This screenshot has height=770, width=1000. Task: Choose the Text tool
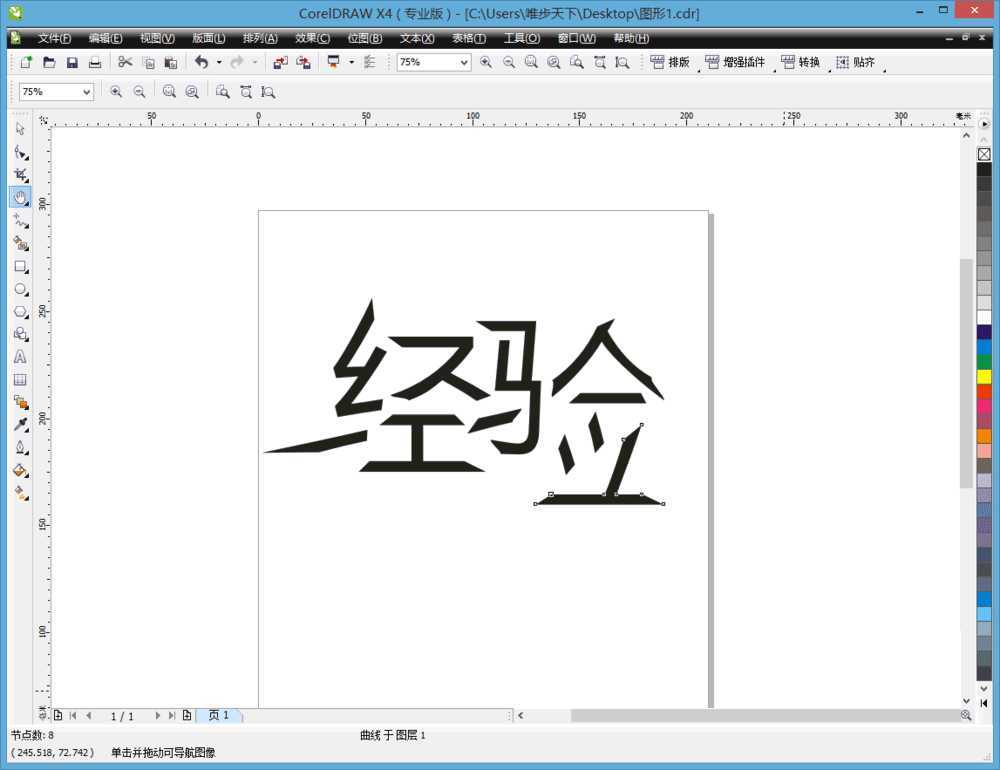pyautogui.click(x=20, y=357)
